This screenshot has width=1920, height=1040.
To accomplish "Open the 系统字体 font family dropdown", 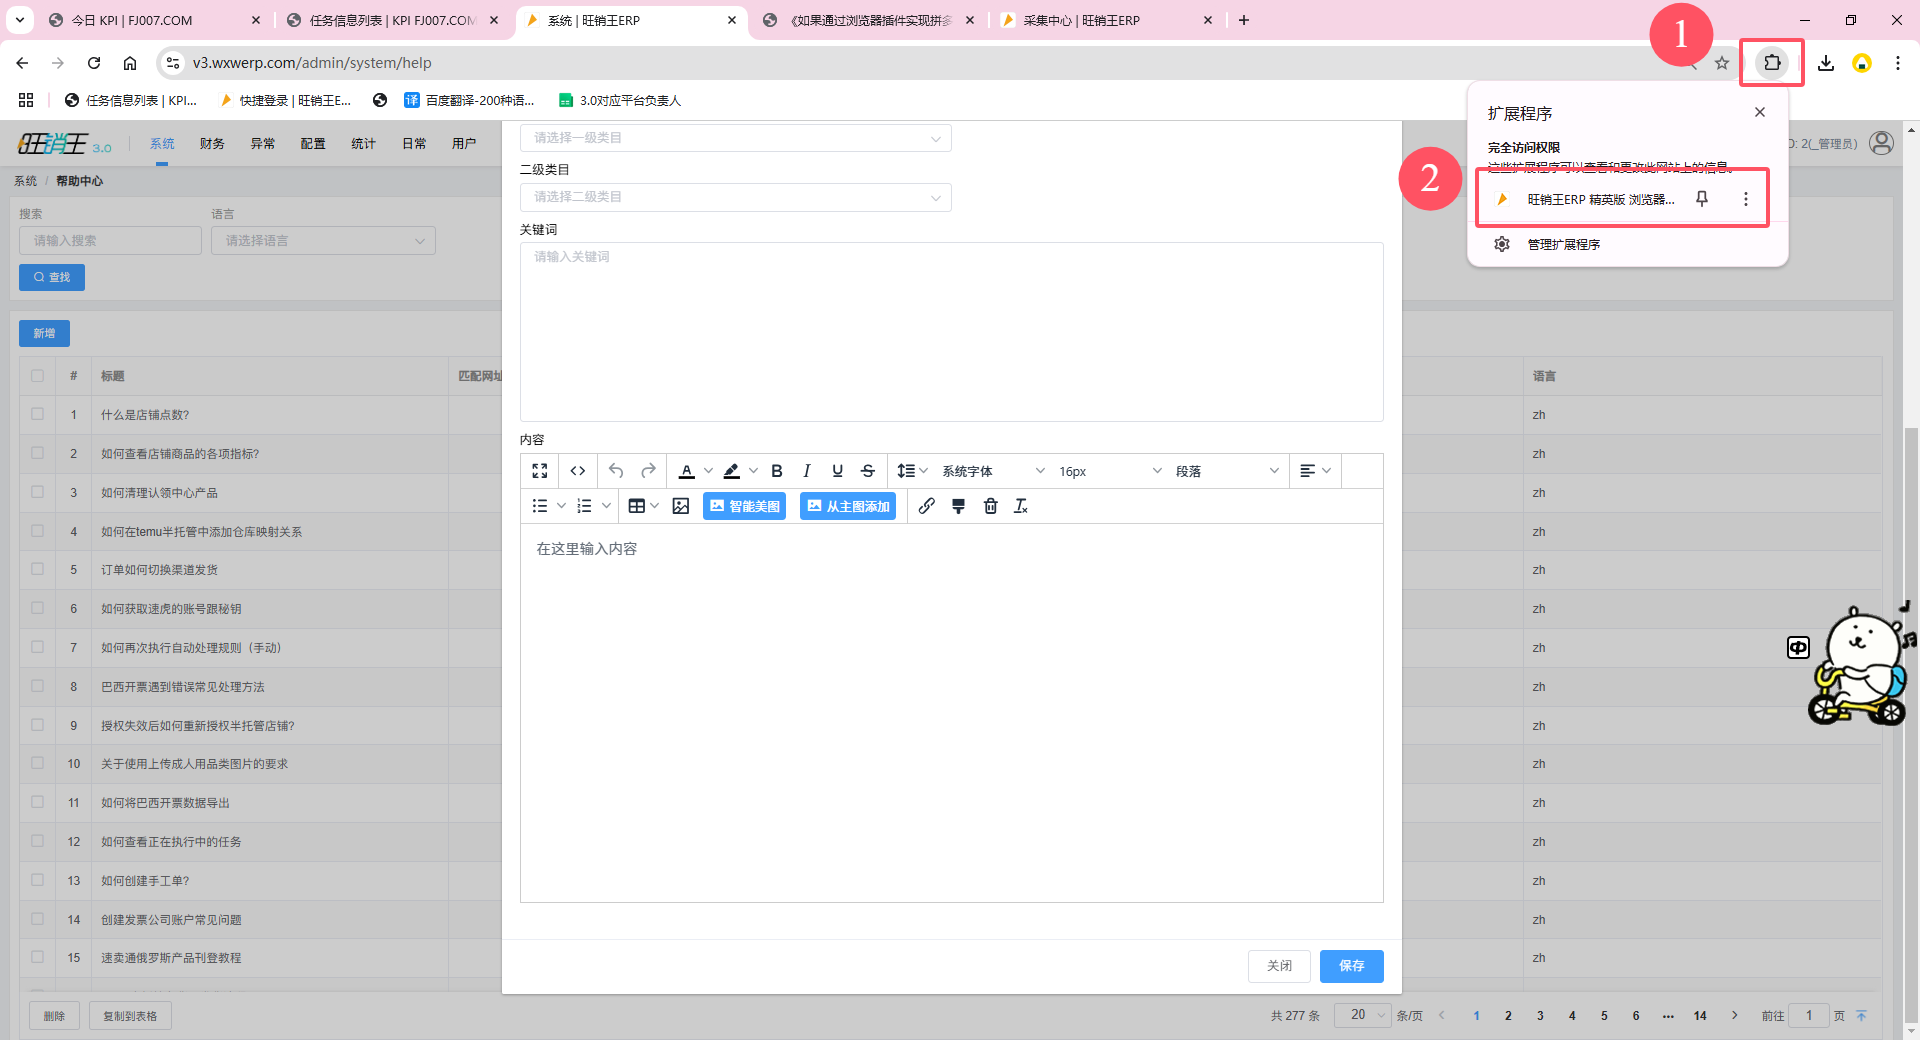I will pyautogui.click(x=992, y=471).
